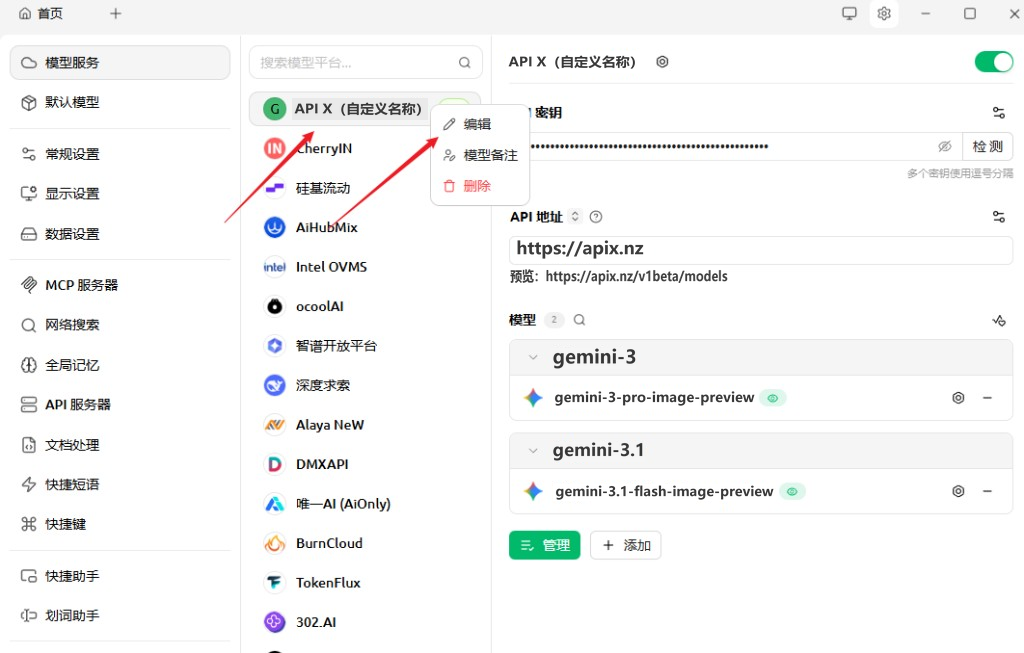Viewport: 1024px width, 653px height.
Task: Show the hidden API key via eye icon
Action: [x=945, y=146]
